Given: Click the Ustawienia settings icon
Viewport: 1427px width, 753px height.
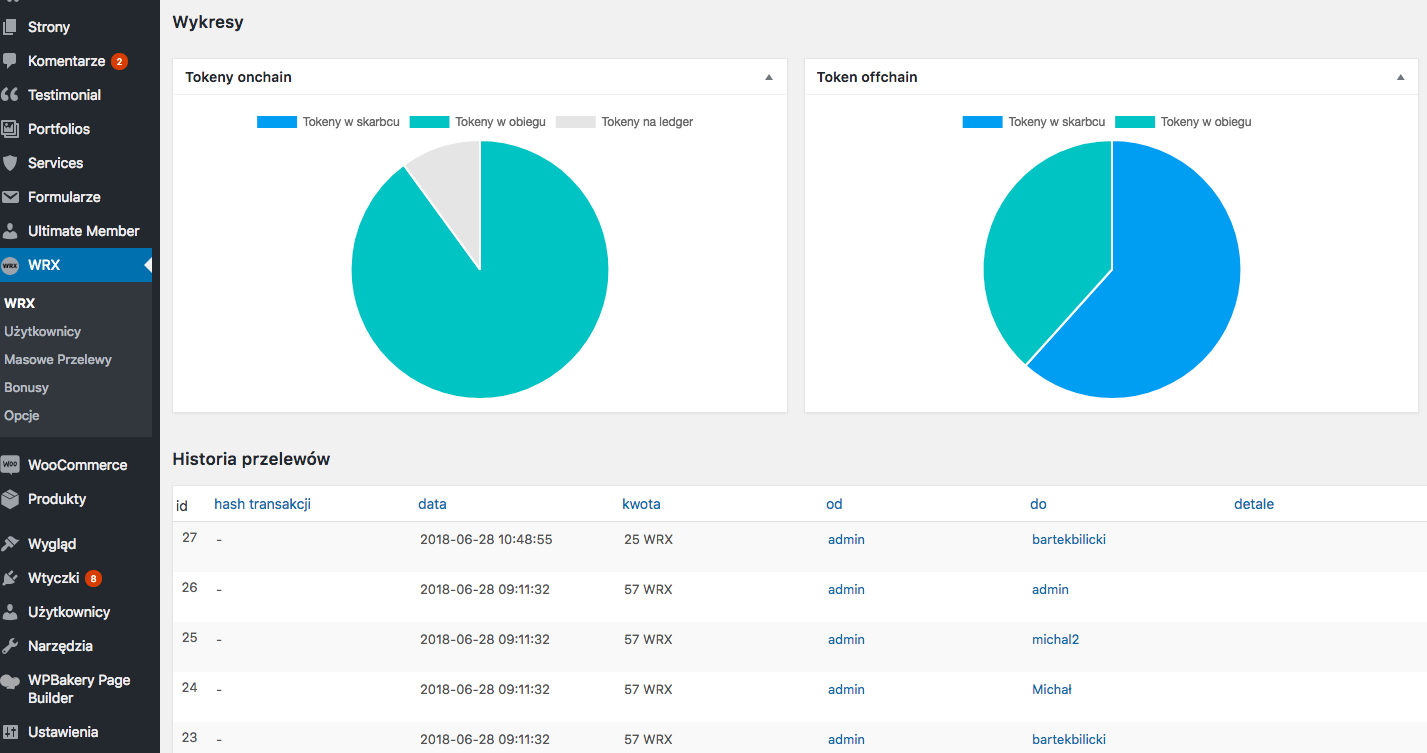Looking at the screenshot, I should tap(10, 732).
